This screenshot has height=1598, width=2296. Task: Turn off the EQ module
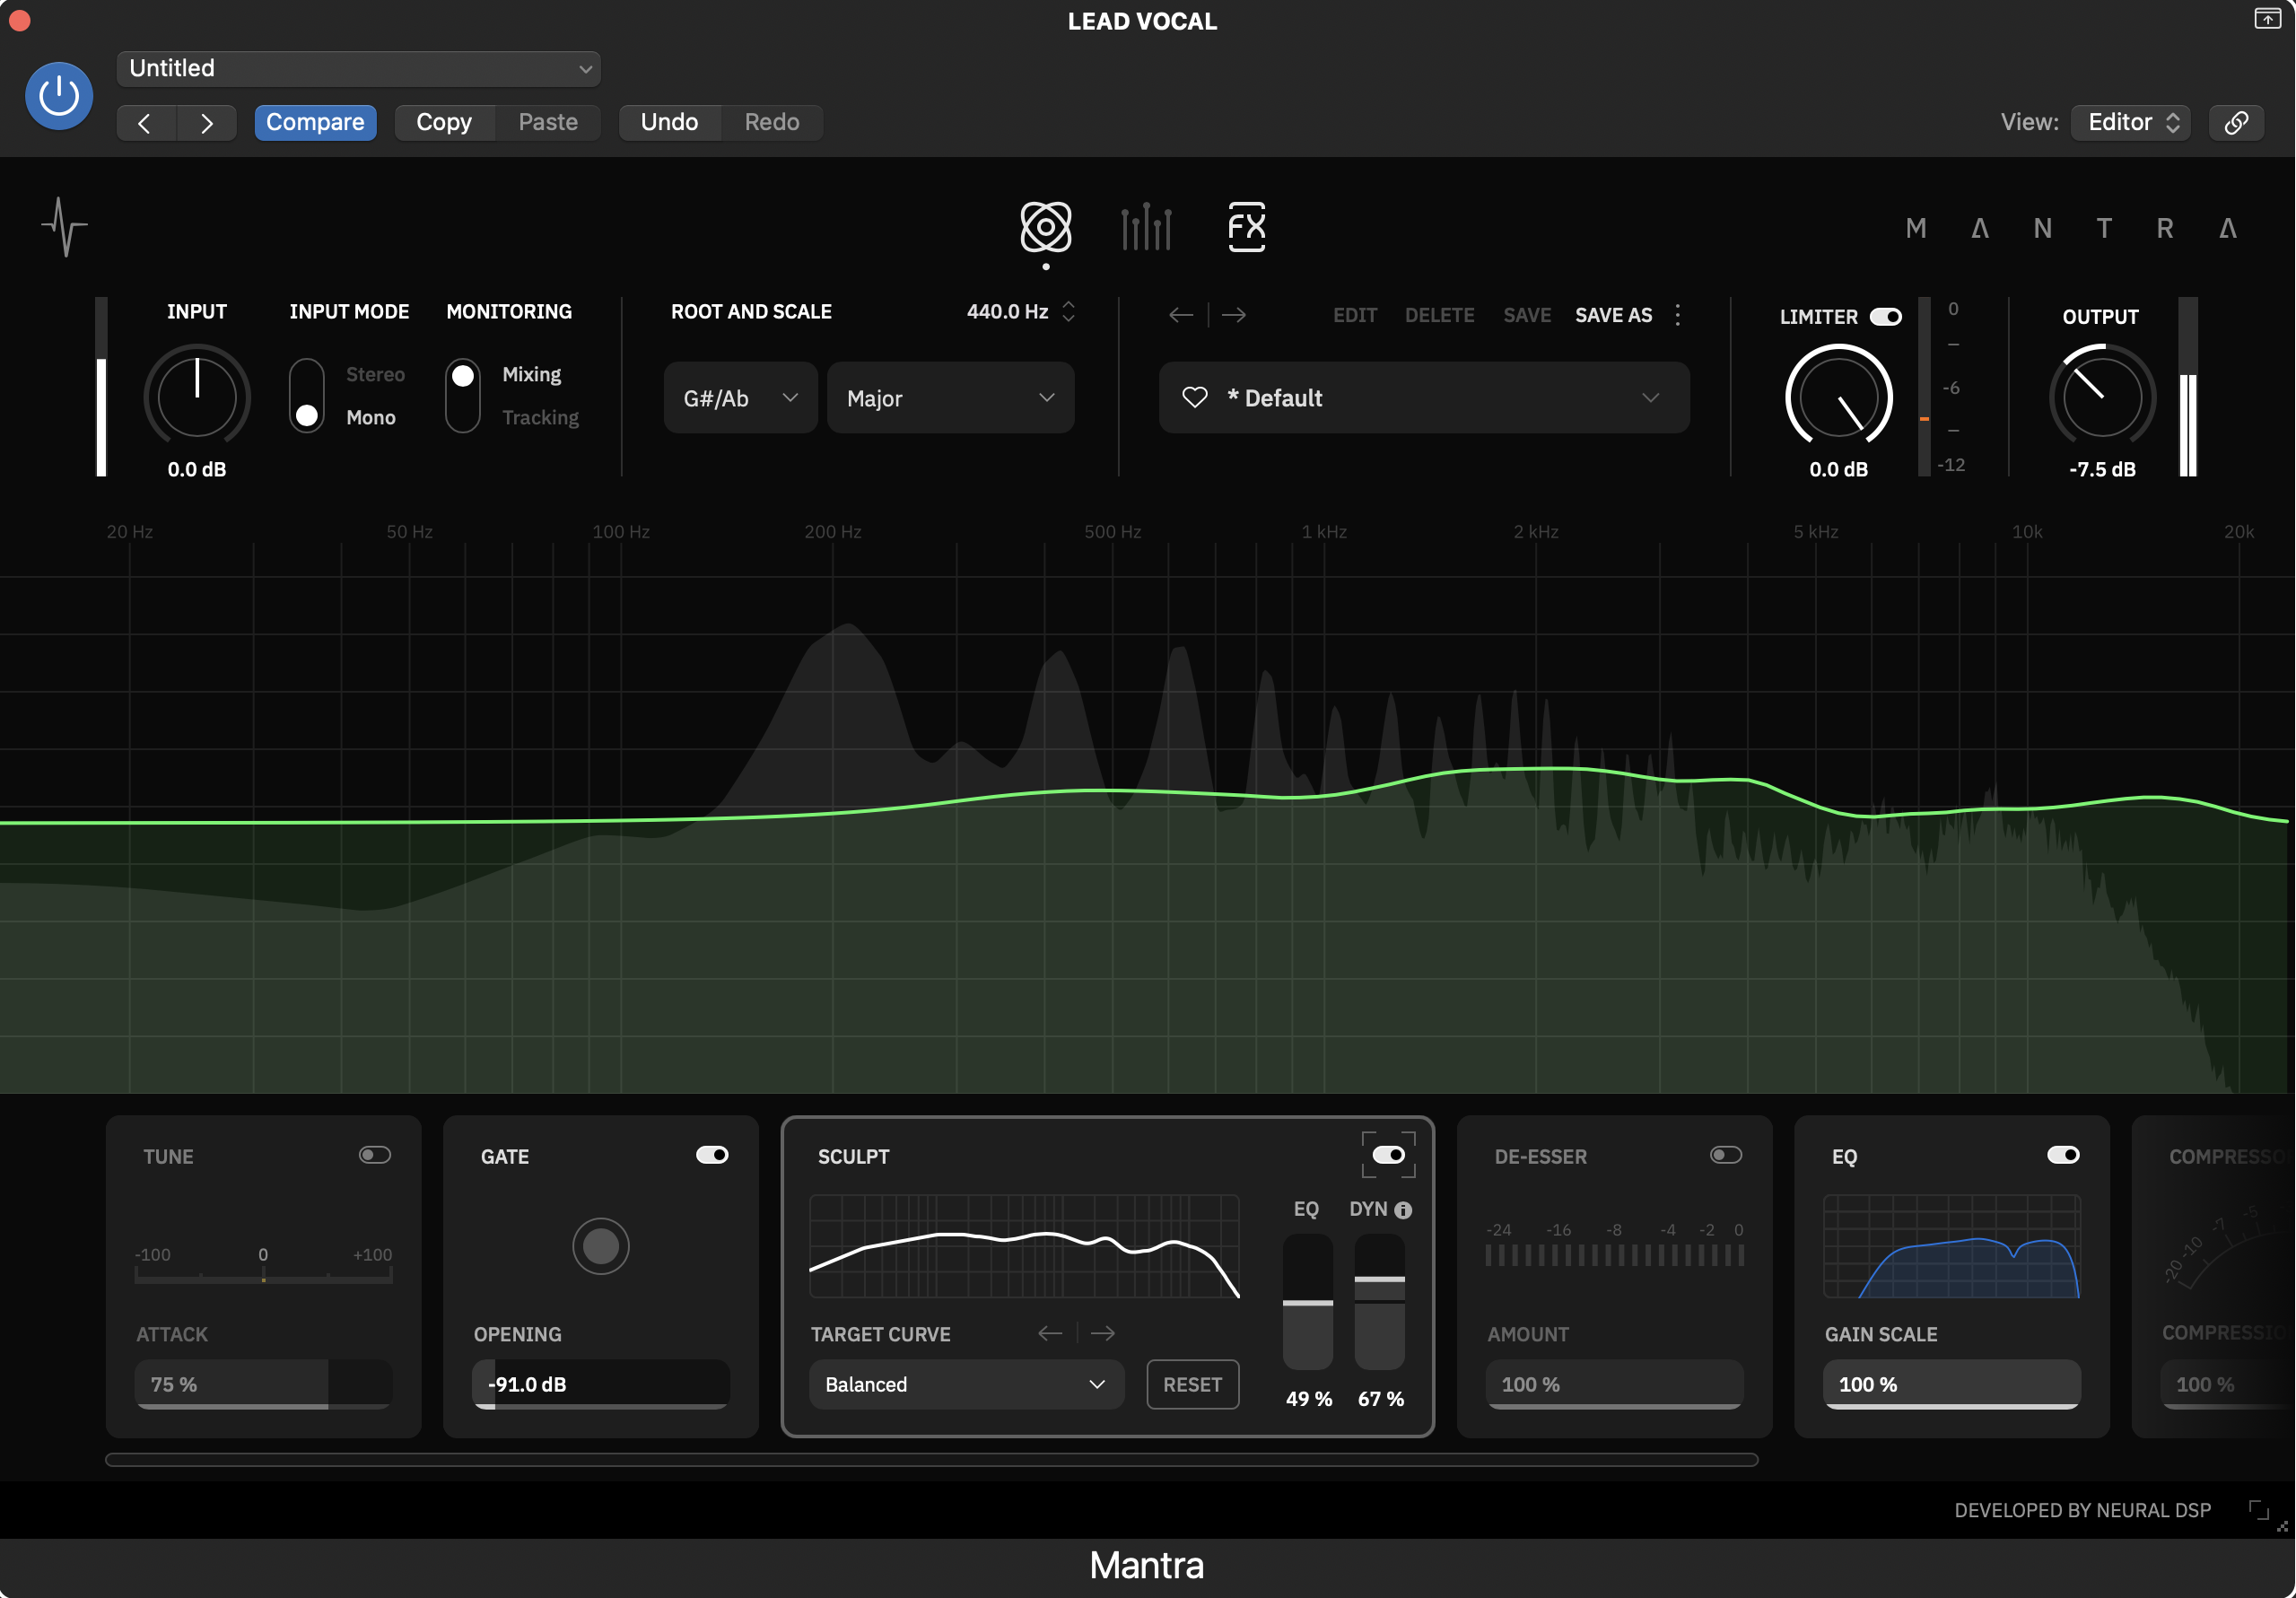coord(2063,1155)
